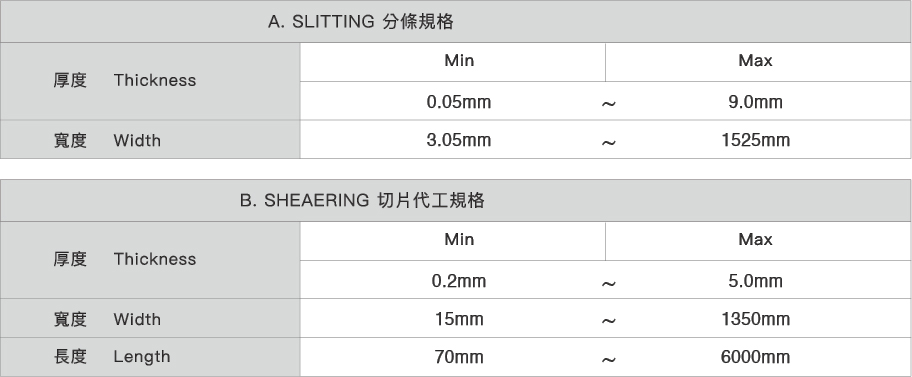Click the Max header in shearing table
This screenshot has height=377, width=912.
[755, 240]
